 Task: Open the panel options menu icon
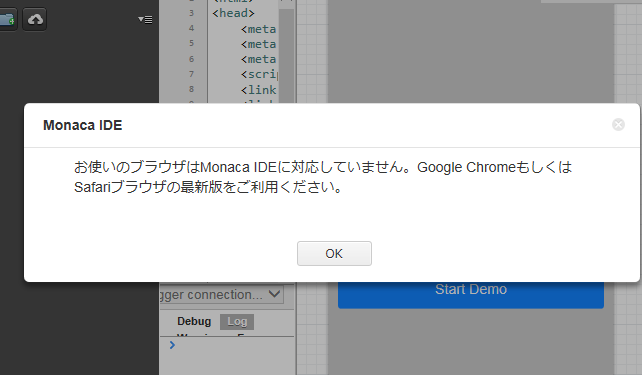pos(145,19)
